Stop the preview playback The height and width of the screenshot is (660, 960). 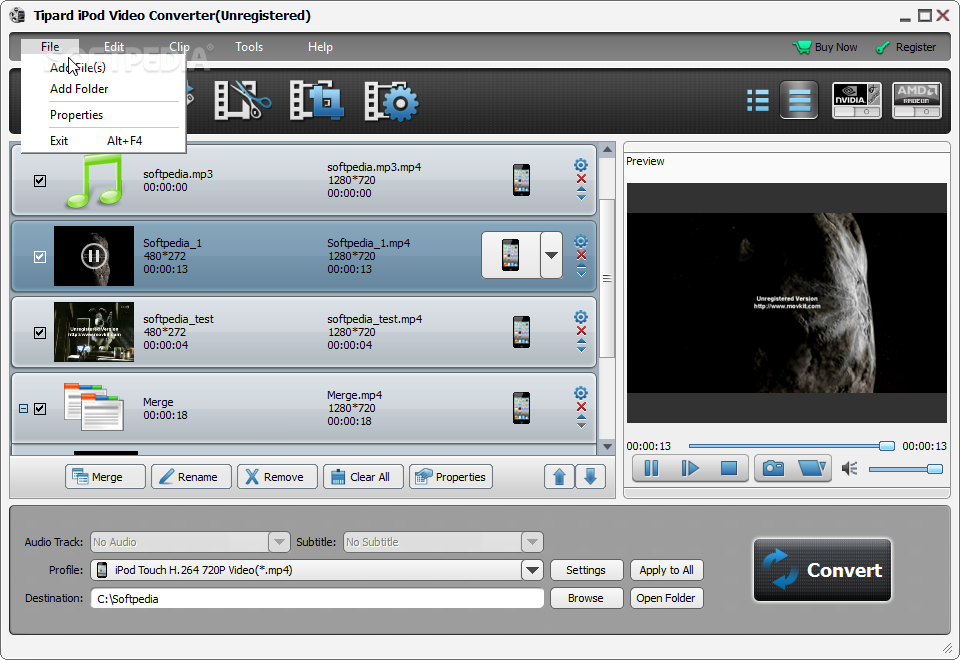point(729,468)
